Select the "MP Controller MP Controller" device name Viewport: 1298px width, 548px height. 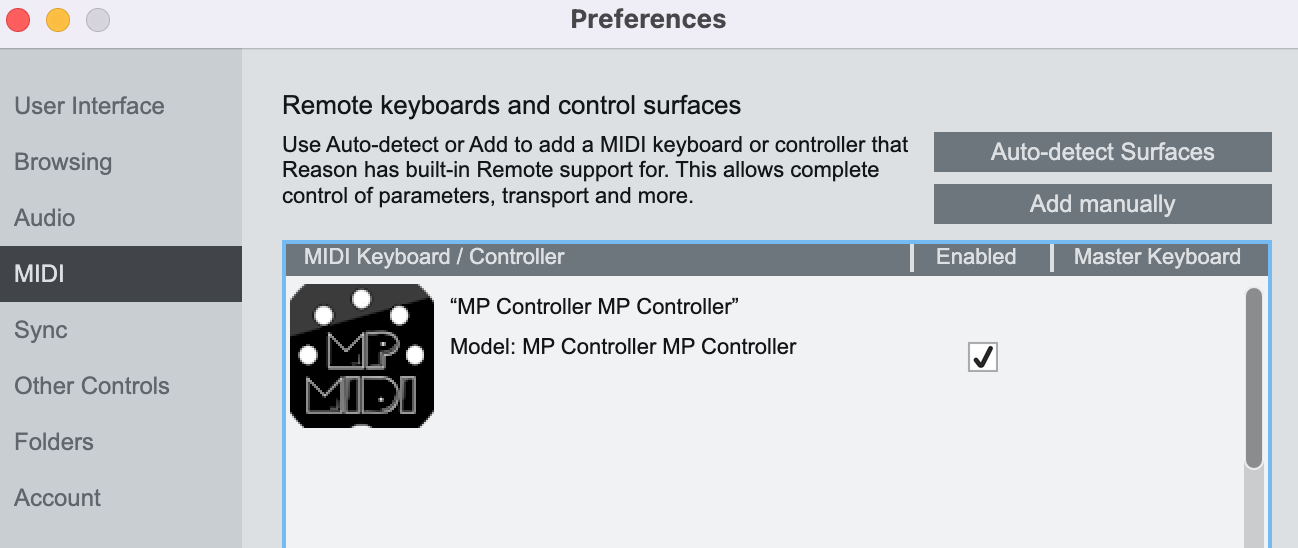[x=595, y=305]
